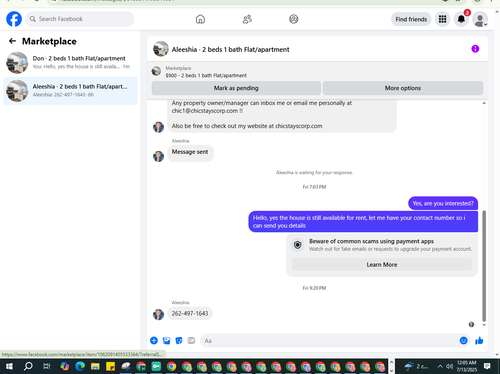Click Aleeshia's avatar in the chat header

point(161,49)
